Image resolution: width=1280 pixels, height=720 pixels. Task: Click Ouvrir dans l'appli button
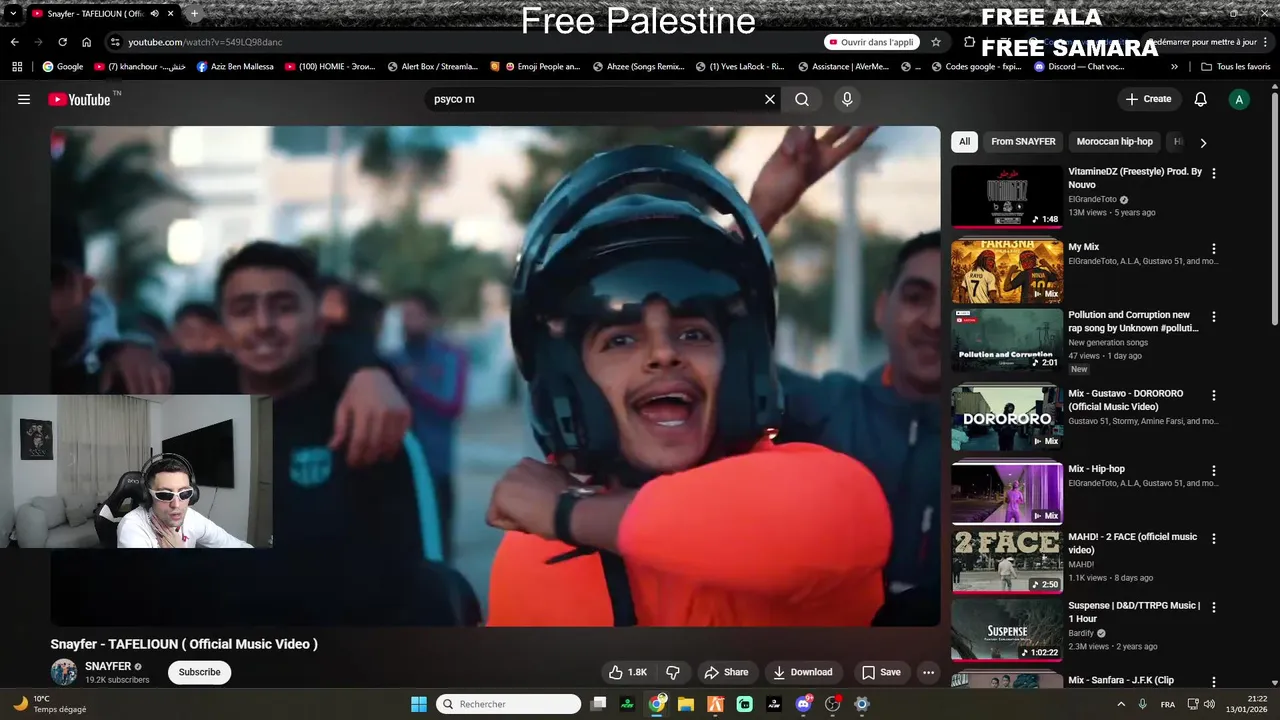pos(871,42)
